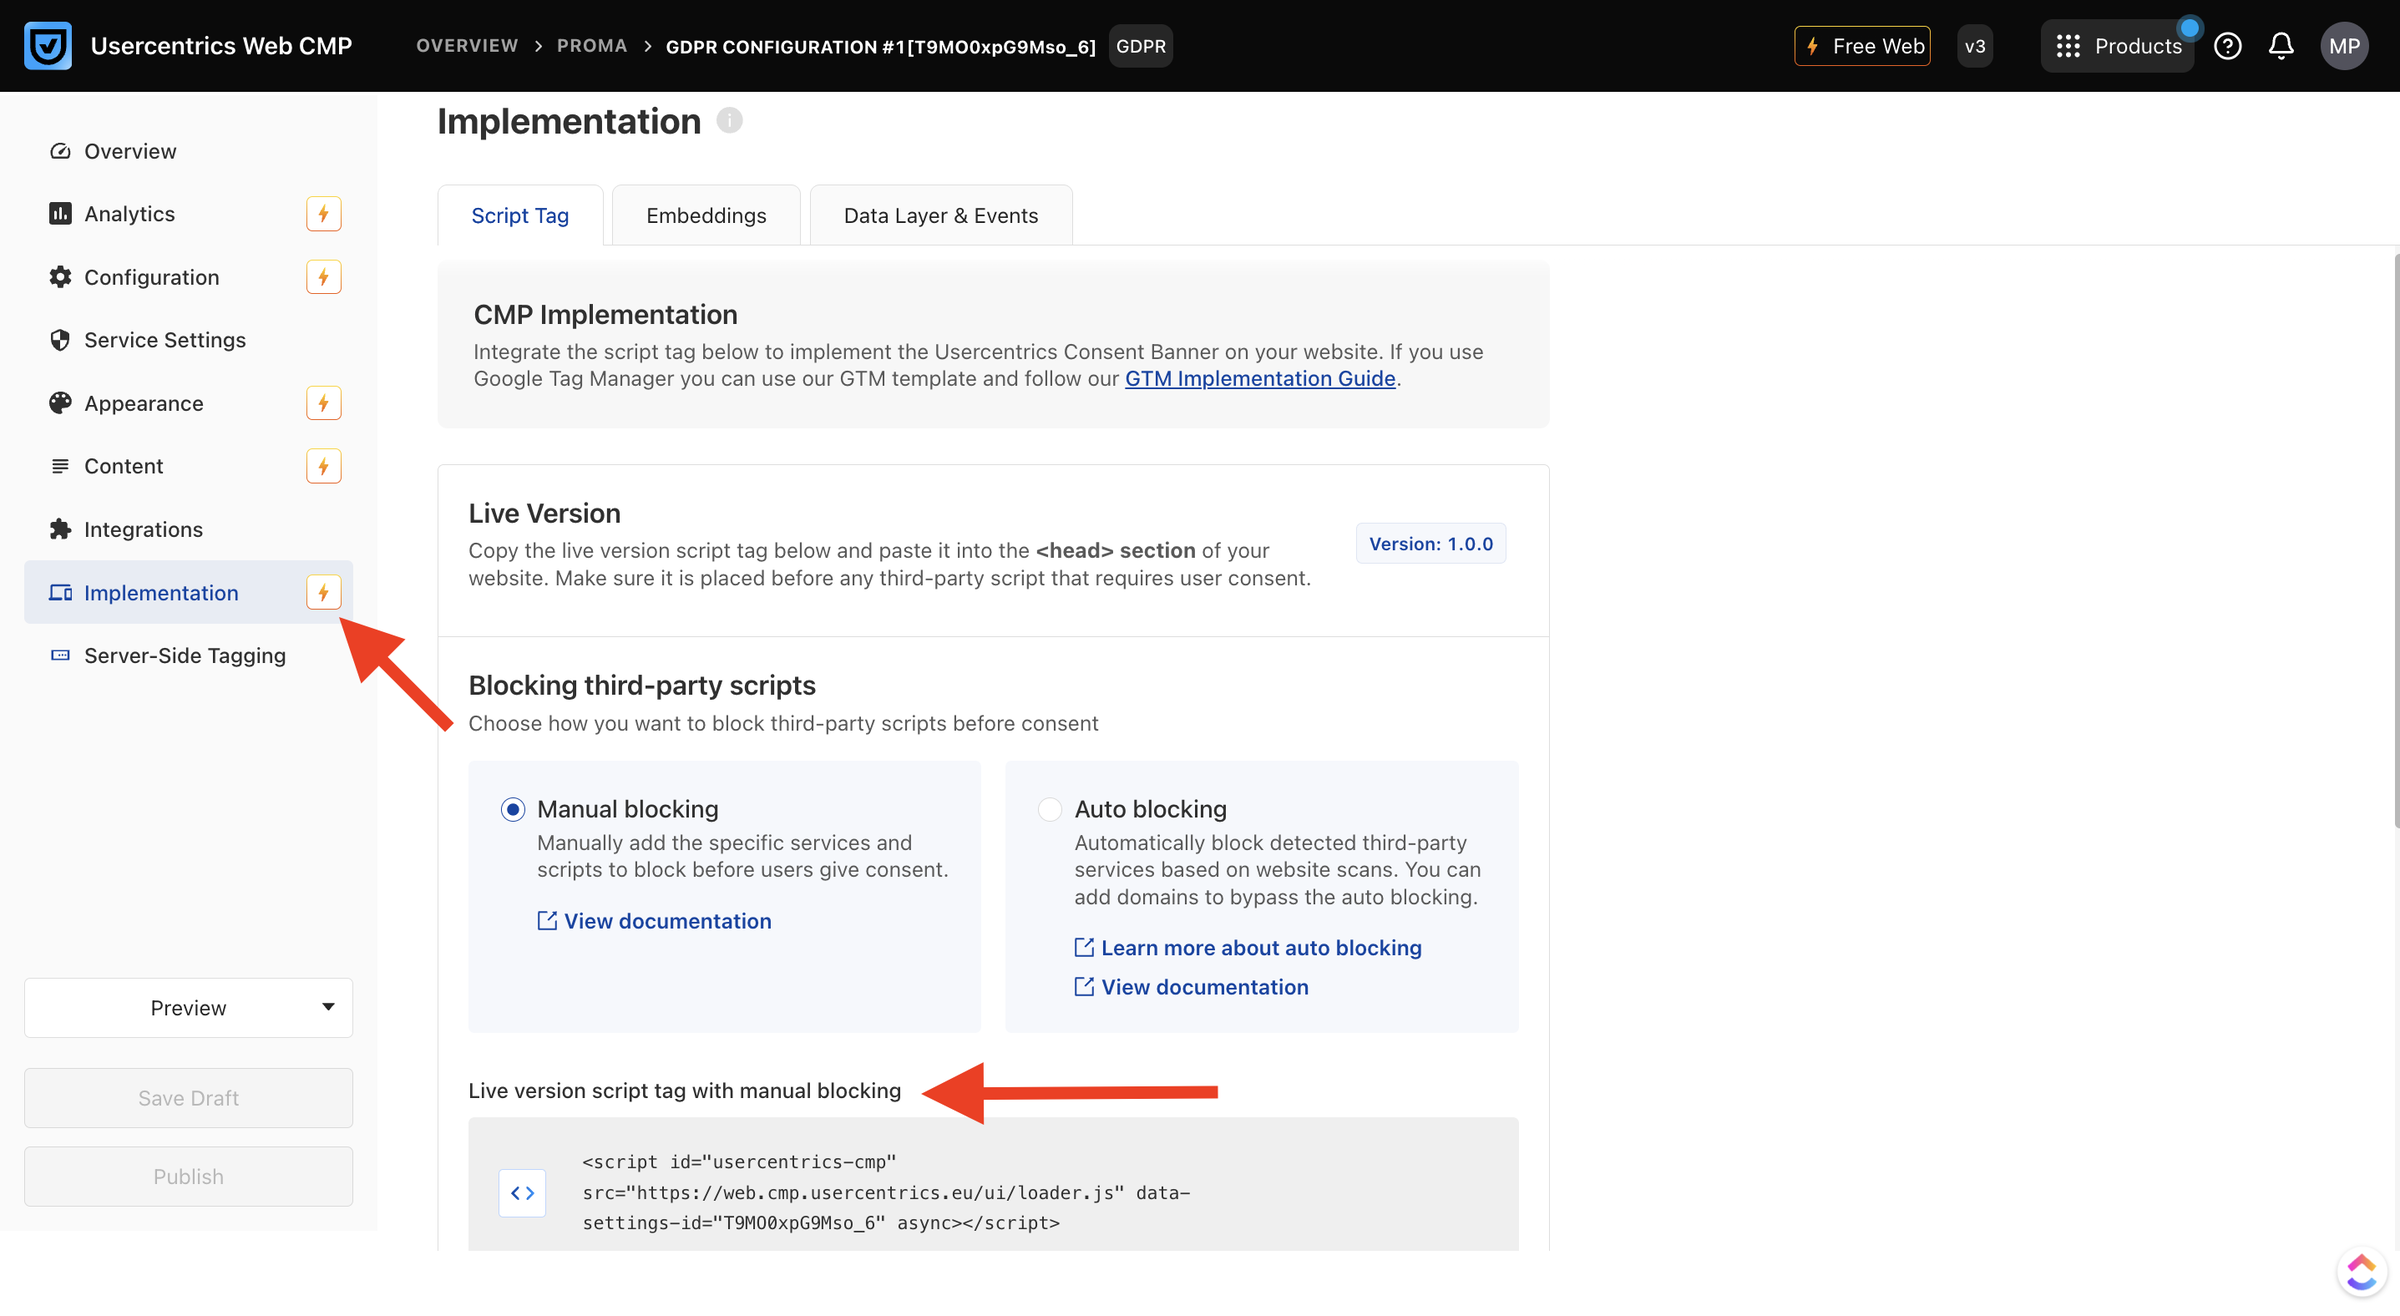Click the page vertical scrollbar

click(x=2395, y=540)
